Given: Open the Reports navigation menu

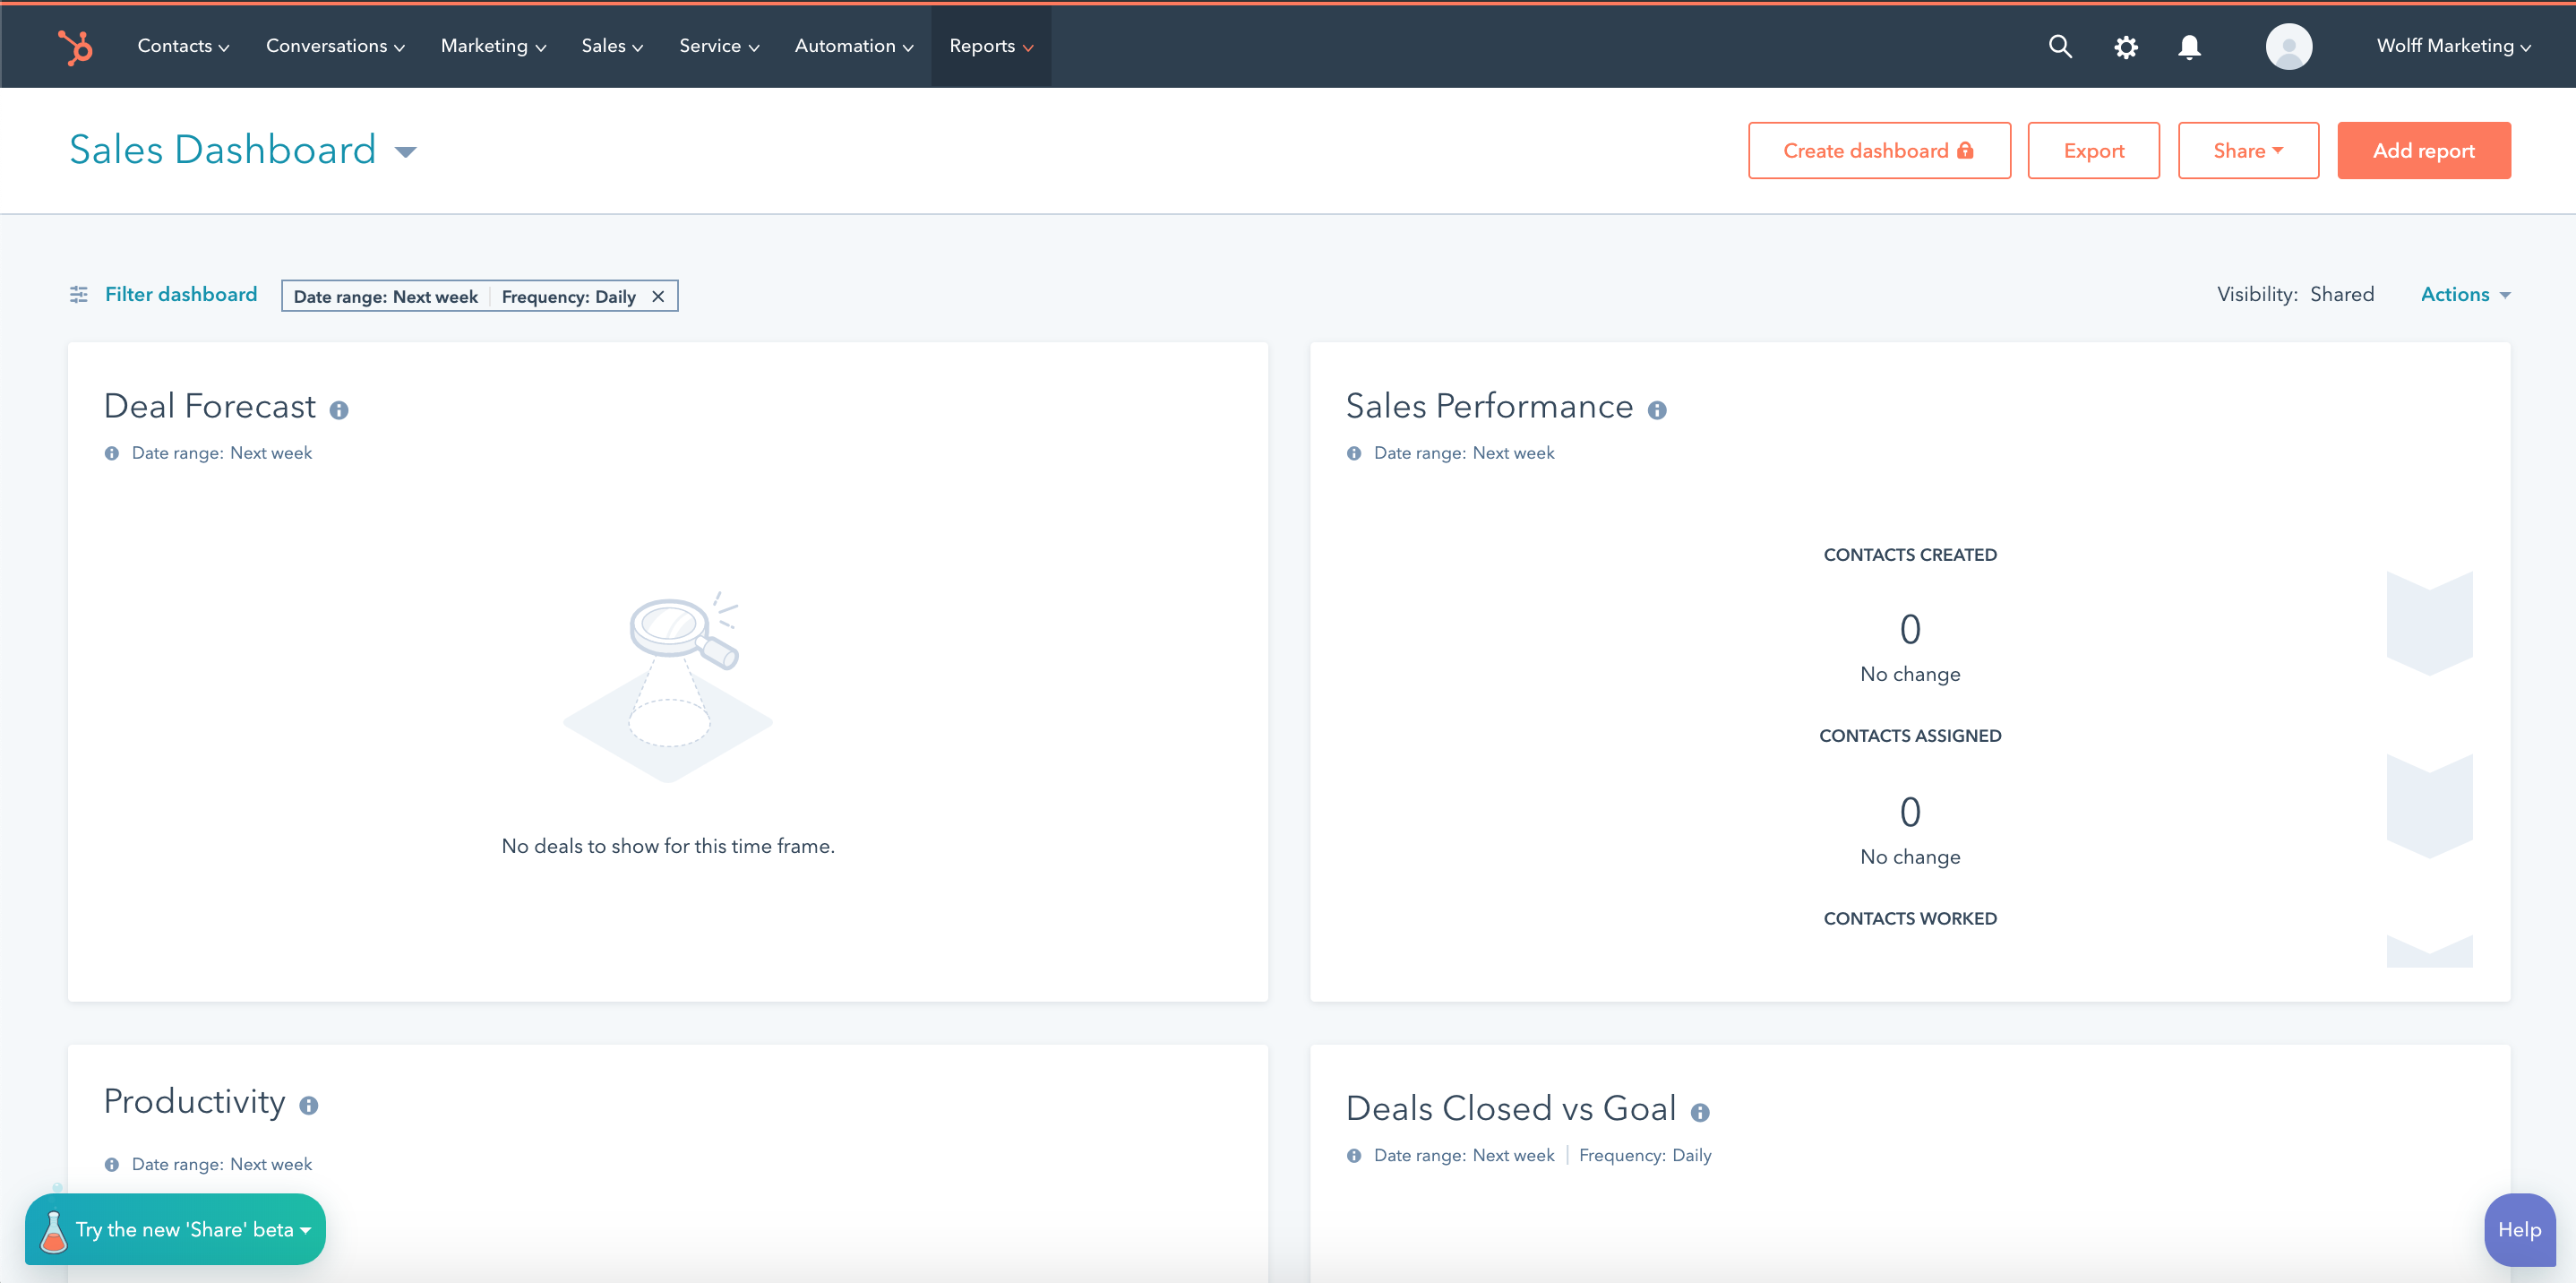Looking at the screenshot, I should point(990,46).
